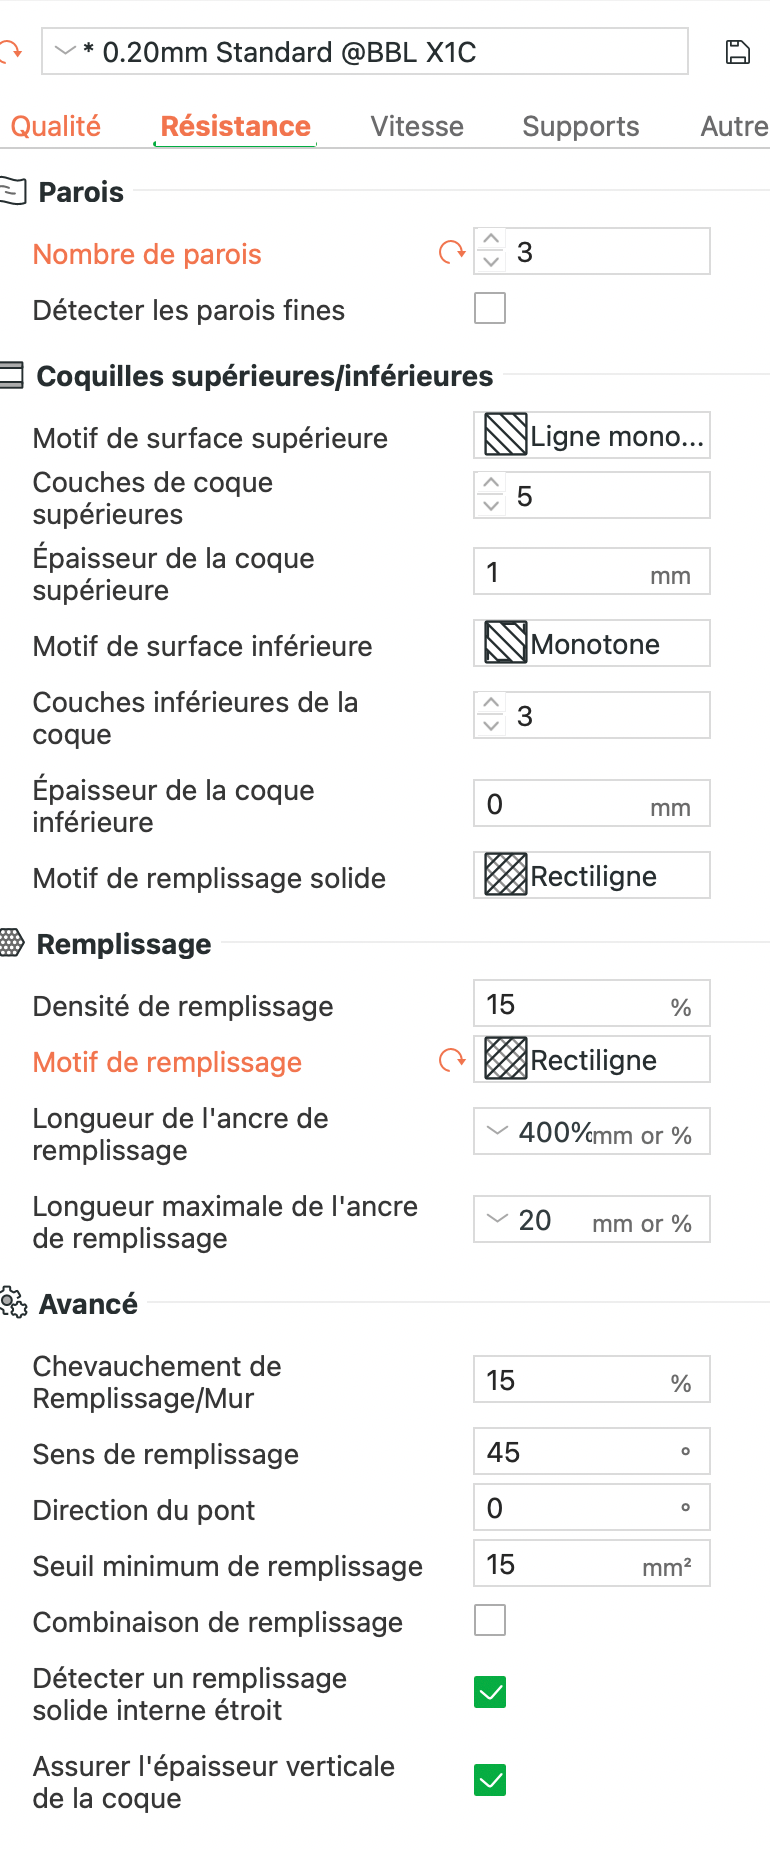The width and height of the screenshot is (770, 1850).
Task: Increase Couches de coque supérieures with up arrow
Action: tap(490, 484)
